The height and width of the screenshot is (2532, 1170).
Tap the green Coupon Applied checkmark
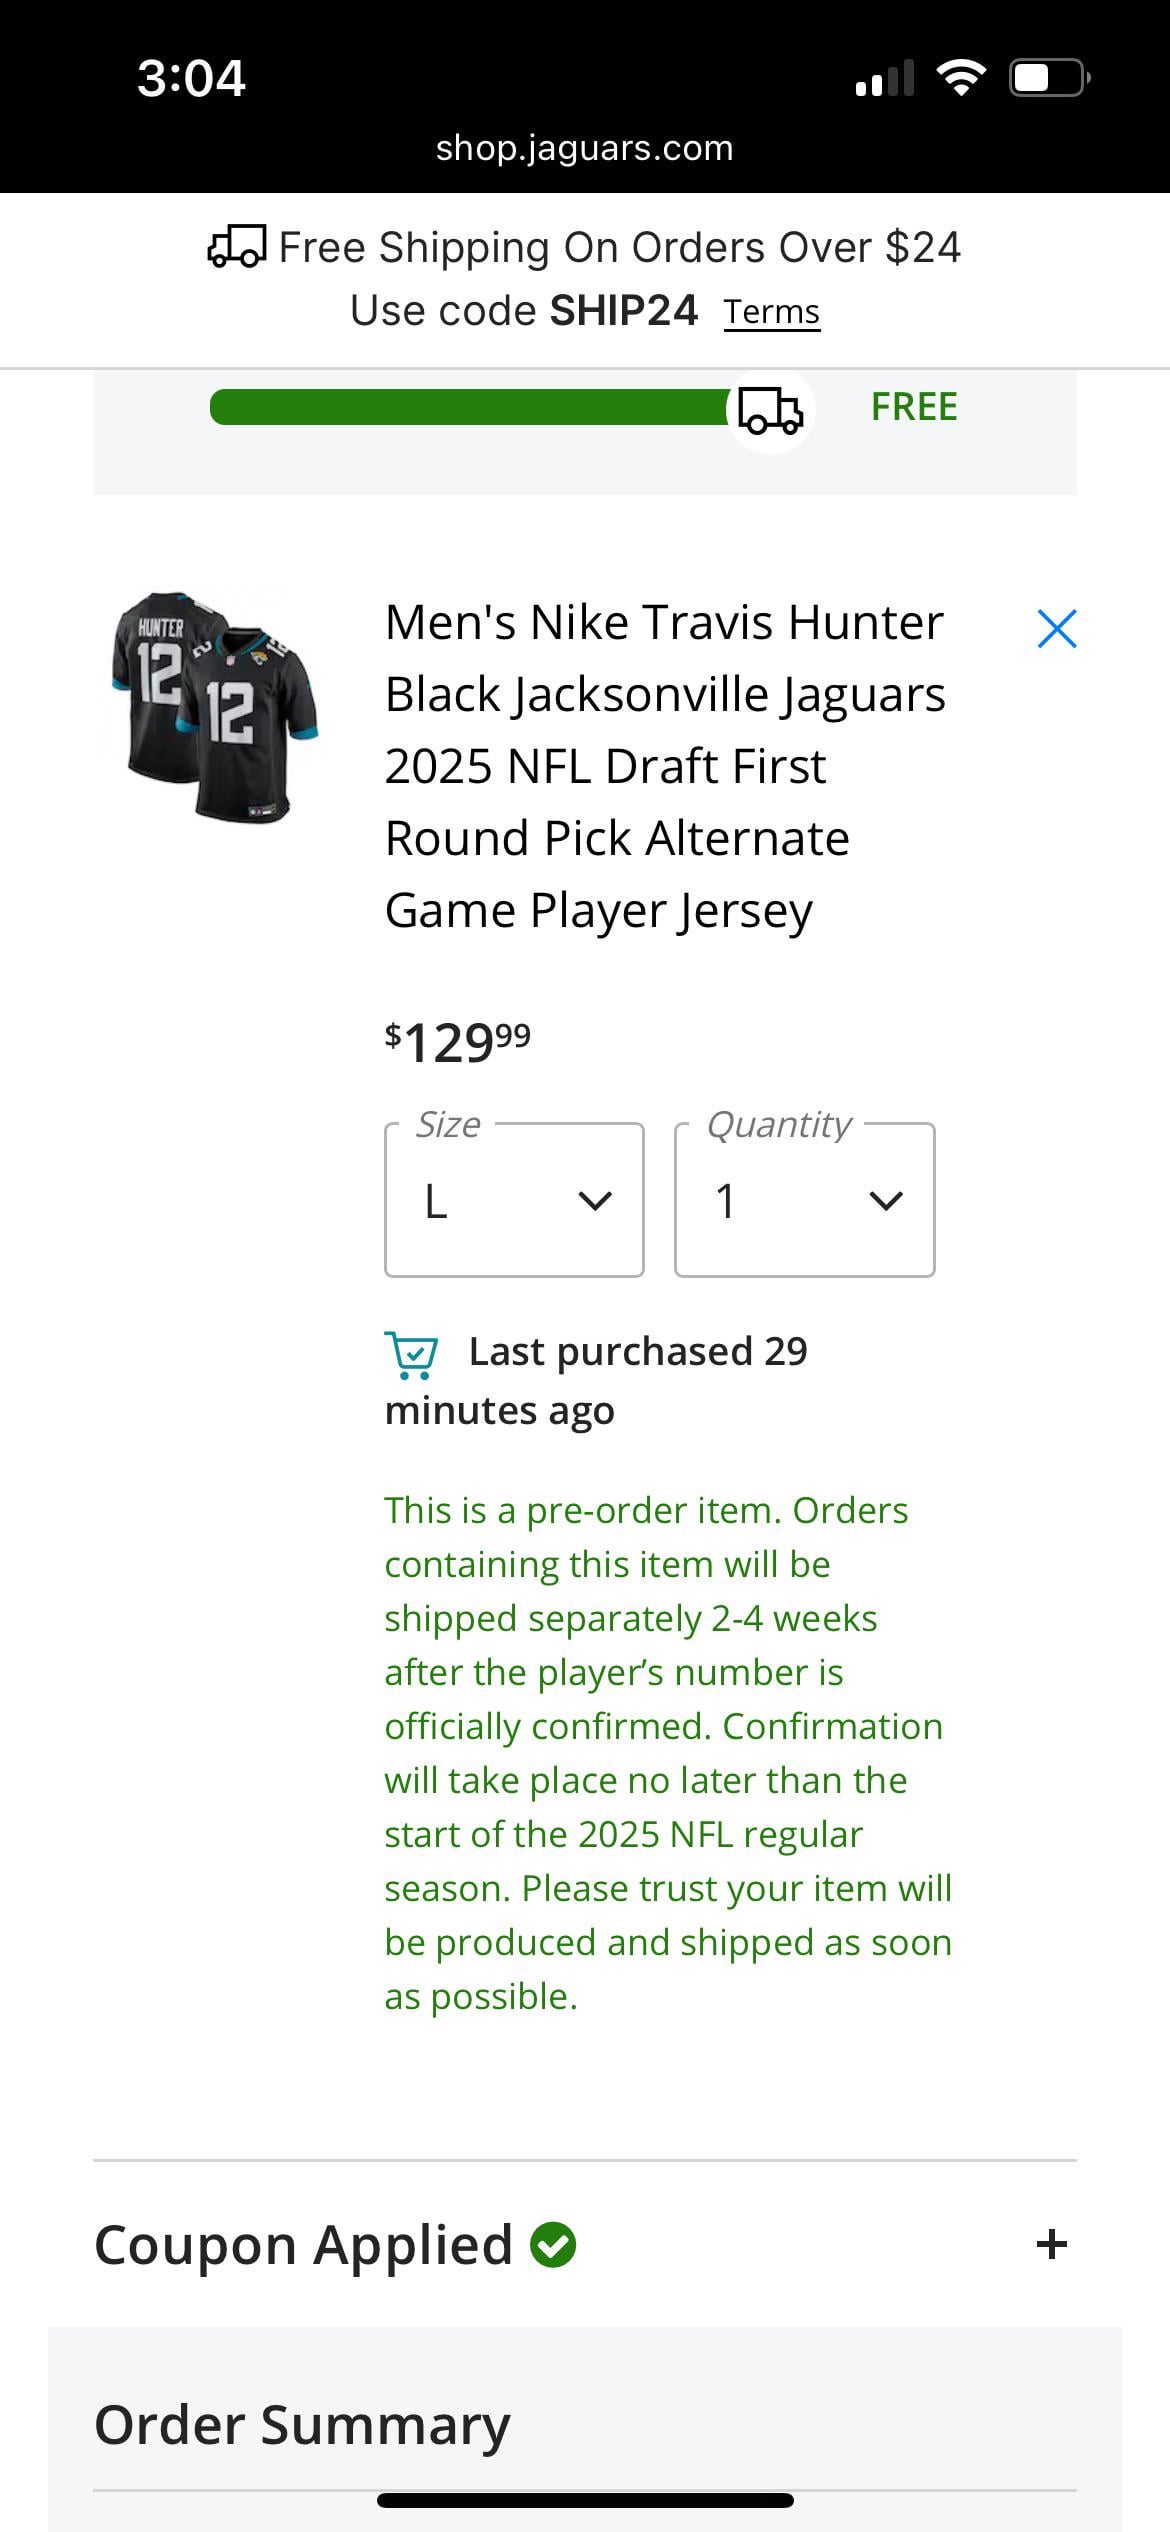pyautogui.click(x=553, y=2244)
